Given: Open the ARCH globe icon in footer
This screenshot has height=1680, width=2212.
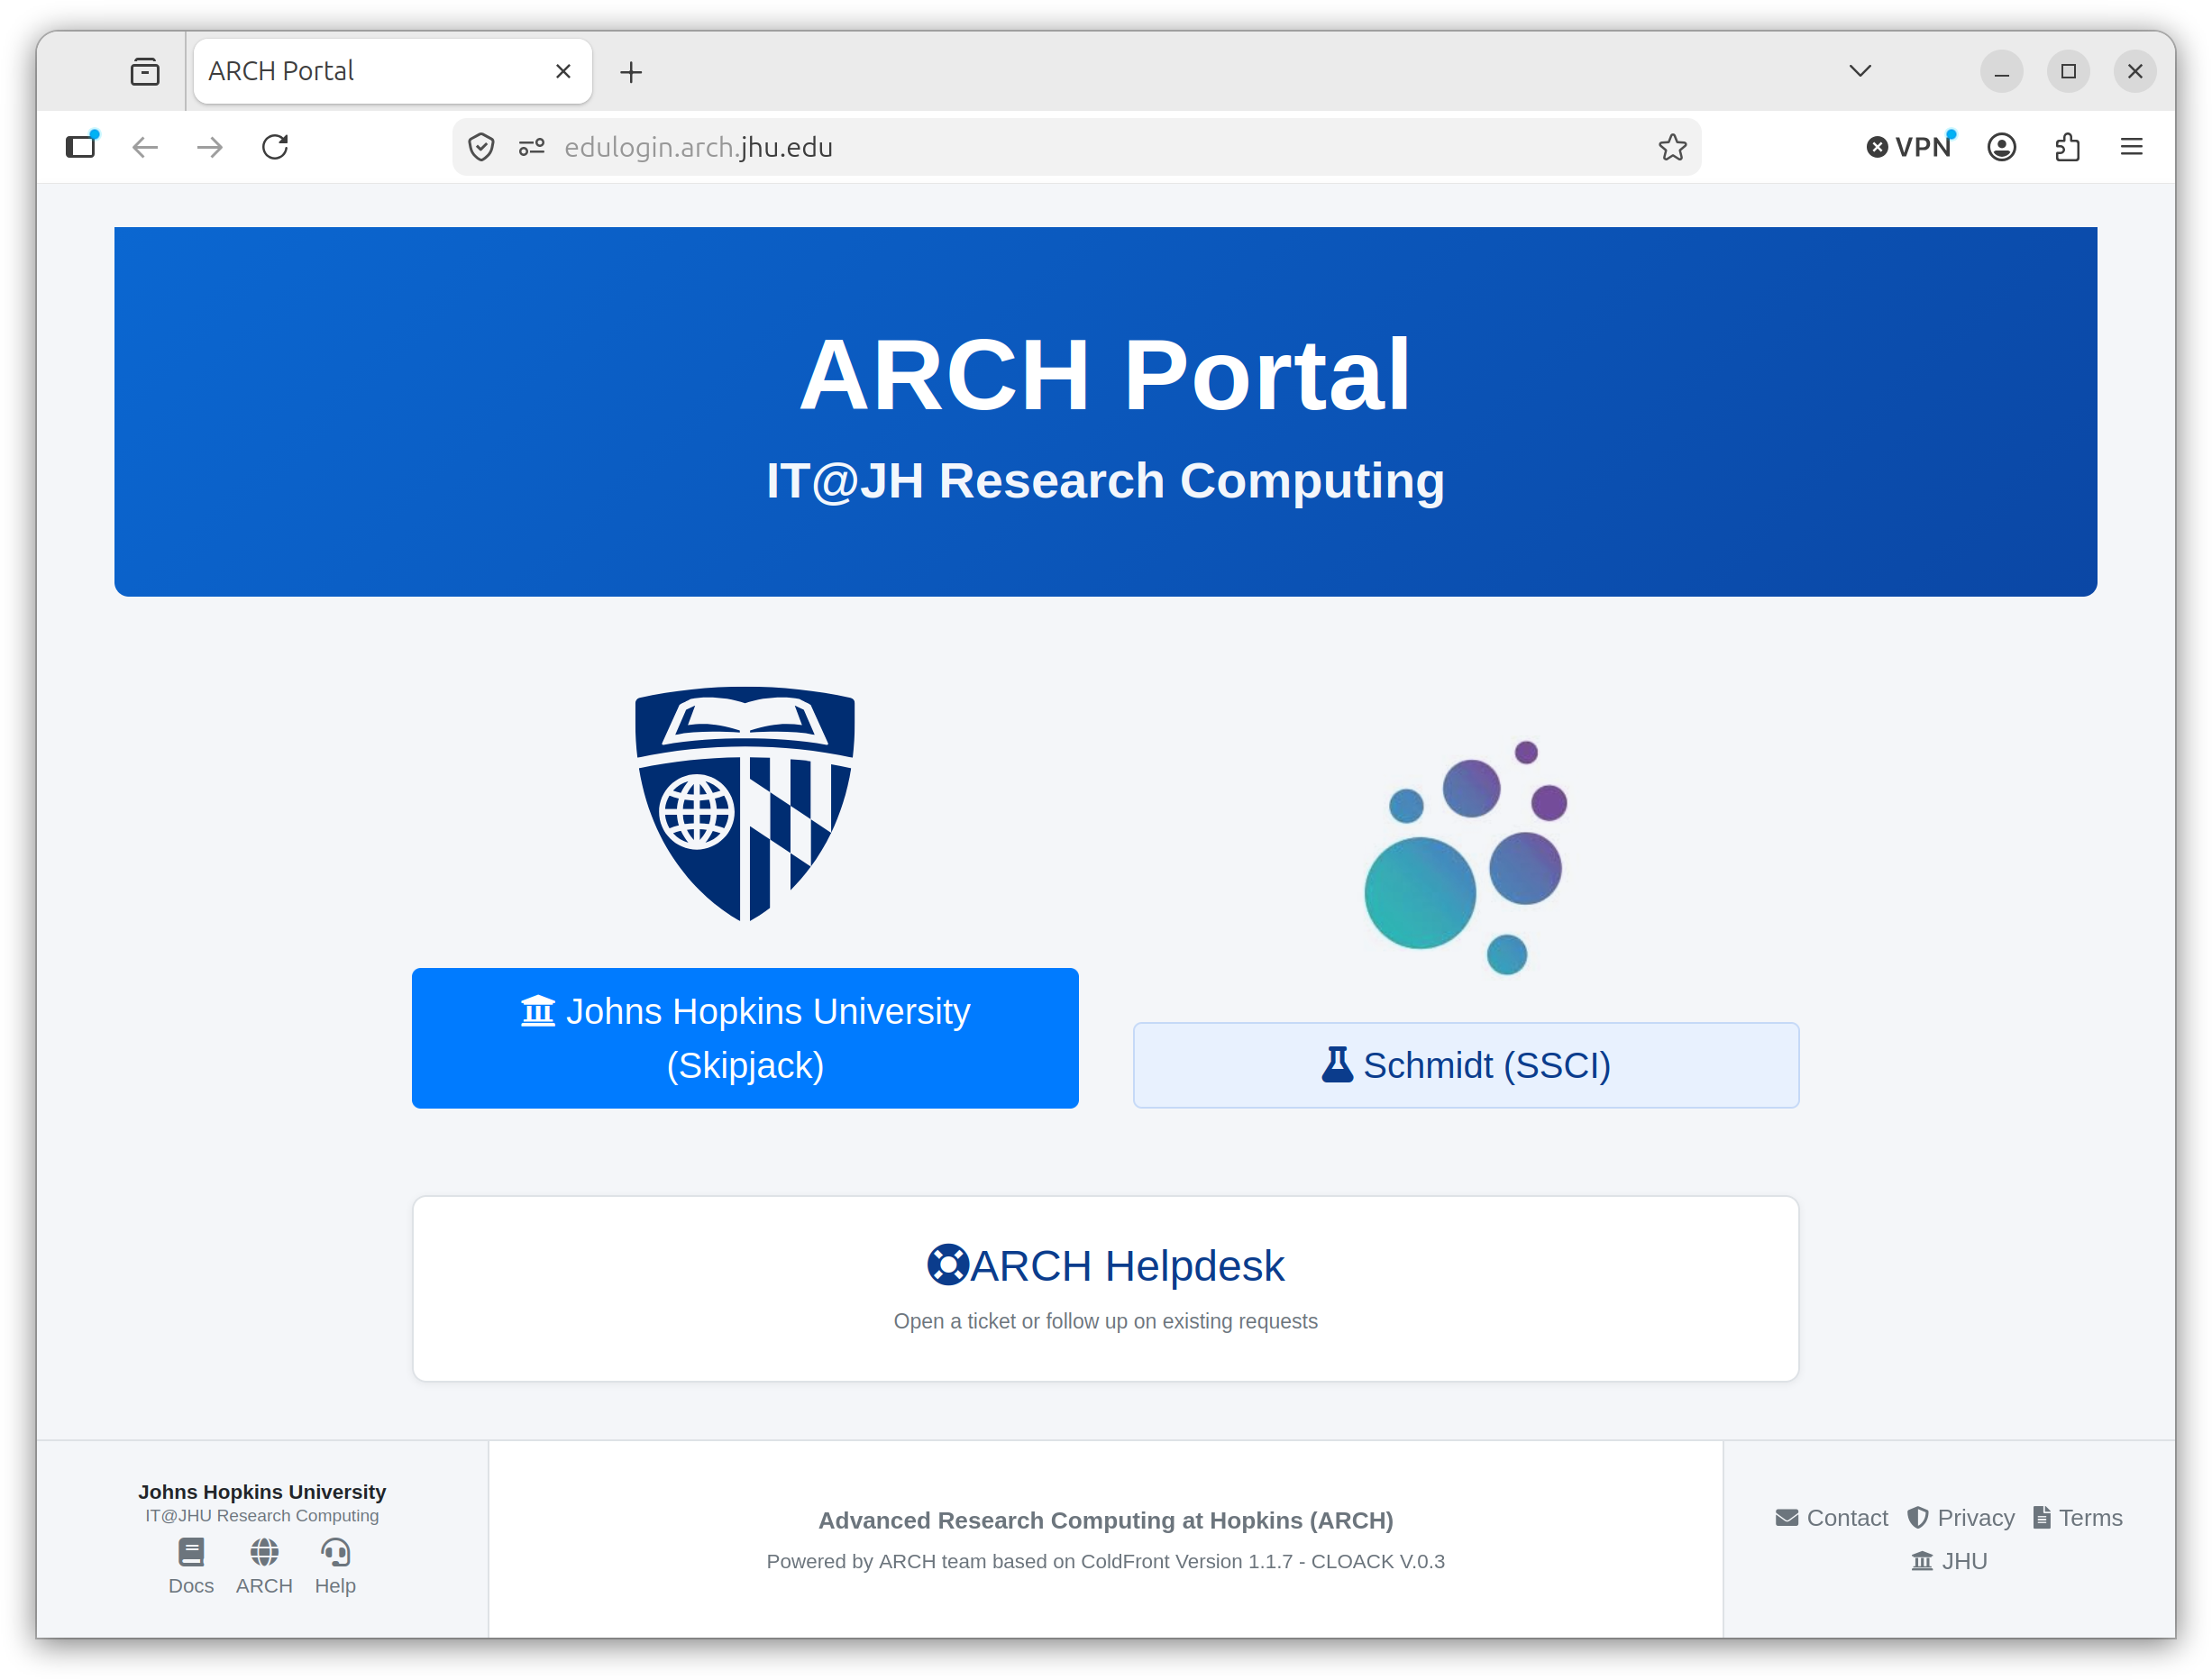Looking at the screenshot, I should (264, 1552).
